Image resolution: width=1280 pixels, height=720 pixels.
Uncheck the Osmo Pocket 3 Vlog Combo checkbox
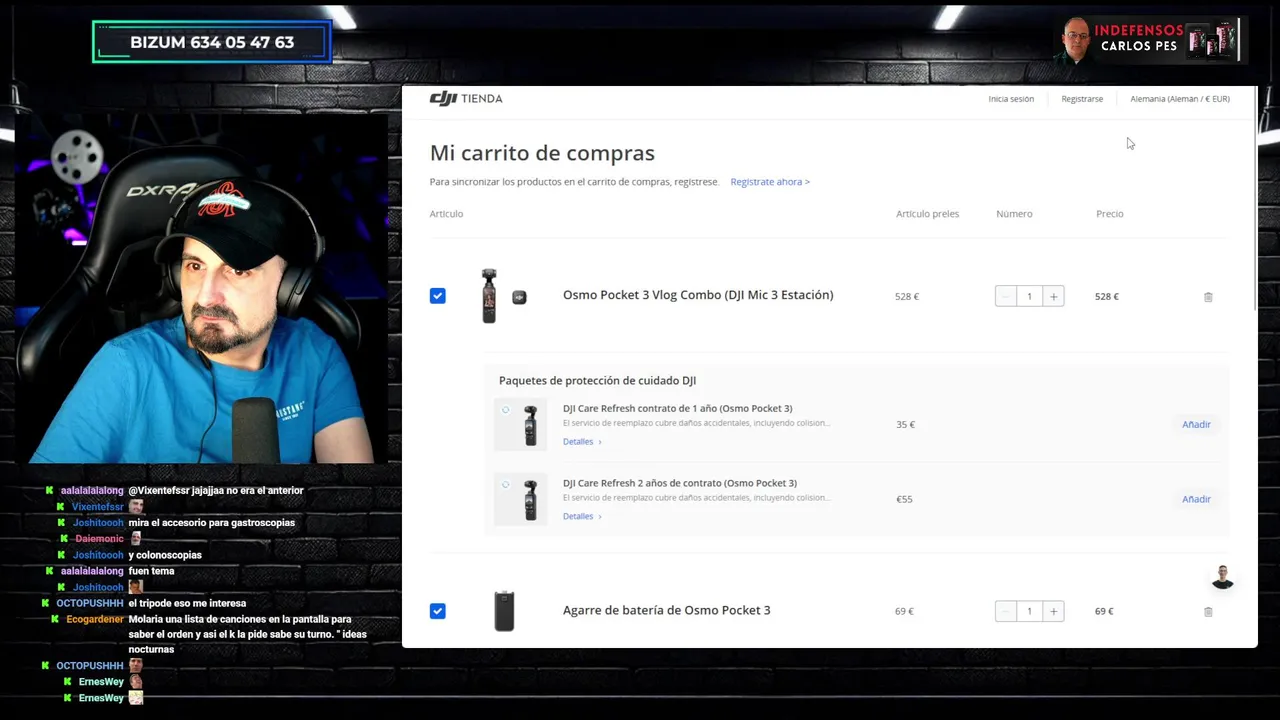pos(438,296)
